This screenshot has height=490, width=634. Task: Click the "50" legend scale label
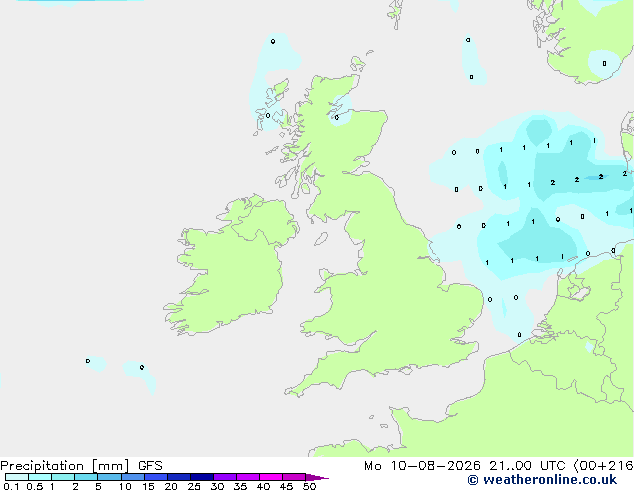[309, 486]
